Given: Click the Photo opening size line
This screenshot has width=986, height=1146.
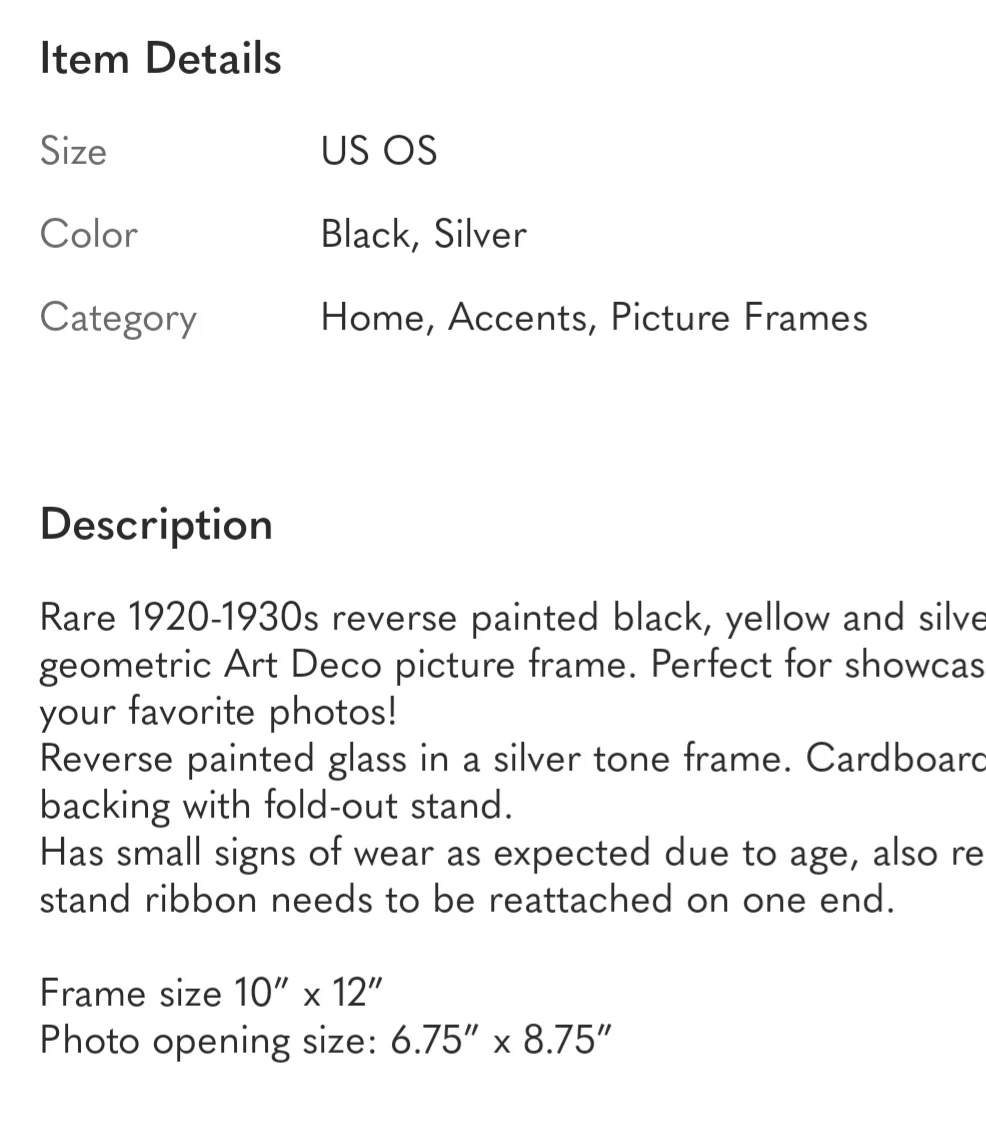Looking at the screenshot, I should point(325,1040).
